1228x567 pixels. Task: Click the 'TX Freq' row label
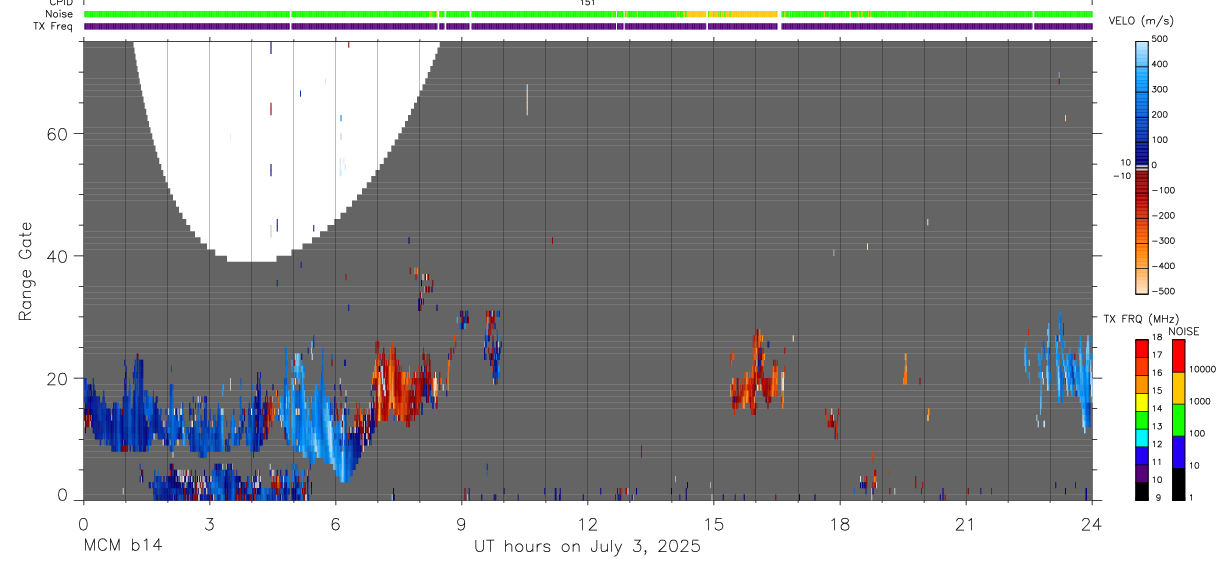coord(54,25)
